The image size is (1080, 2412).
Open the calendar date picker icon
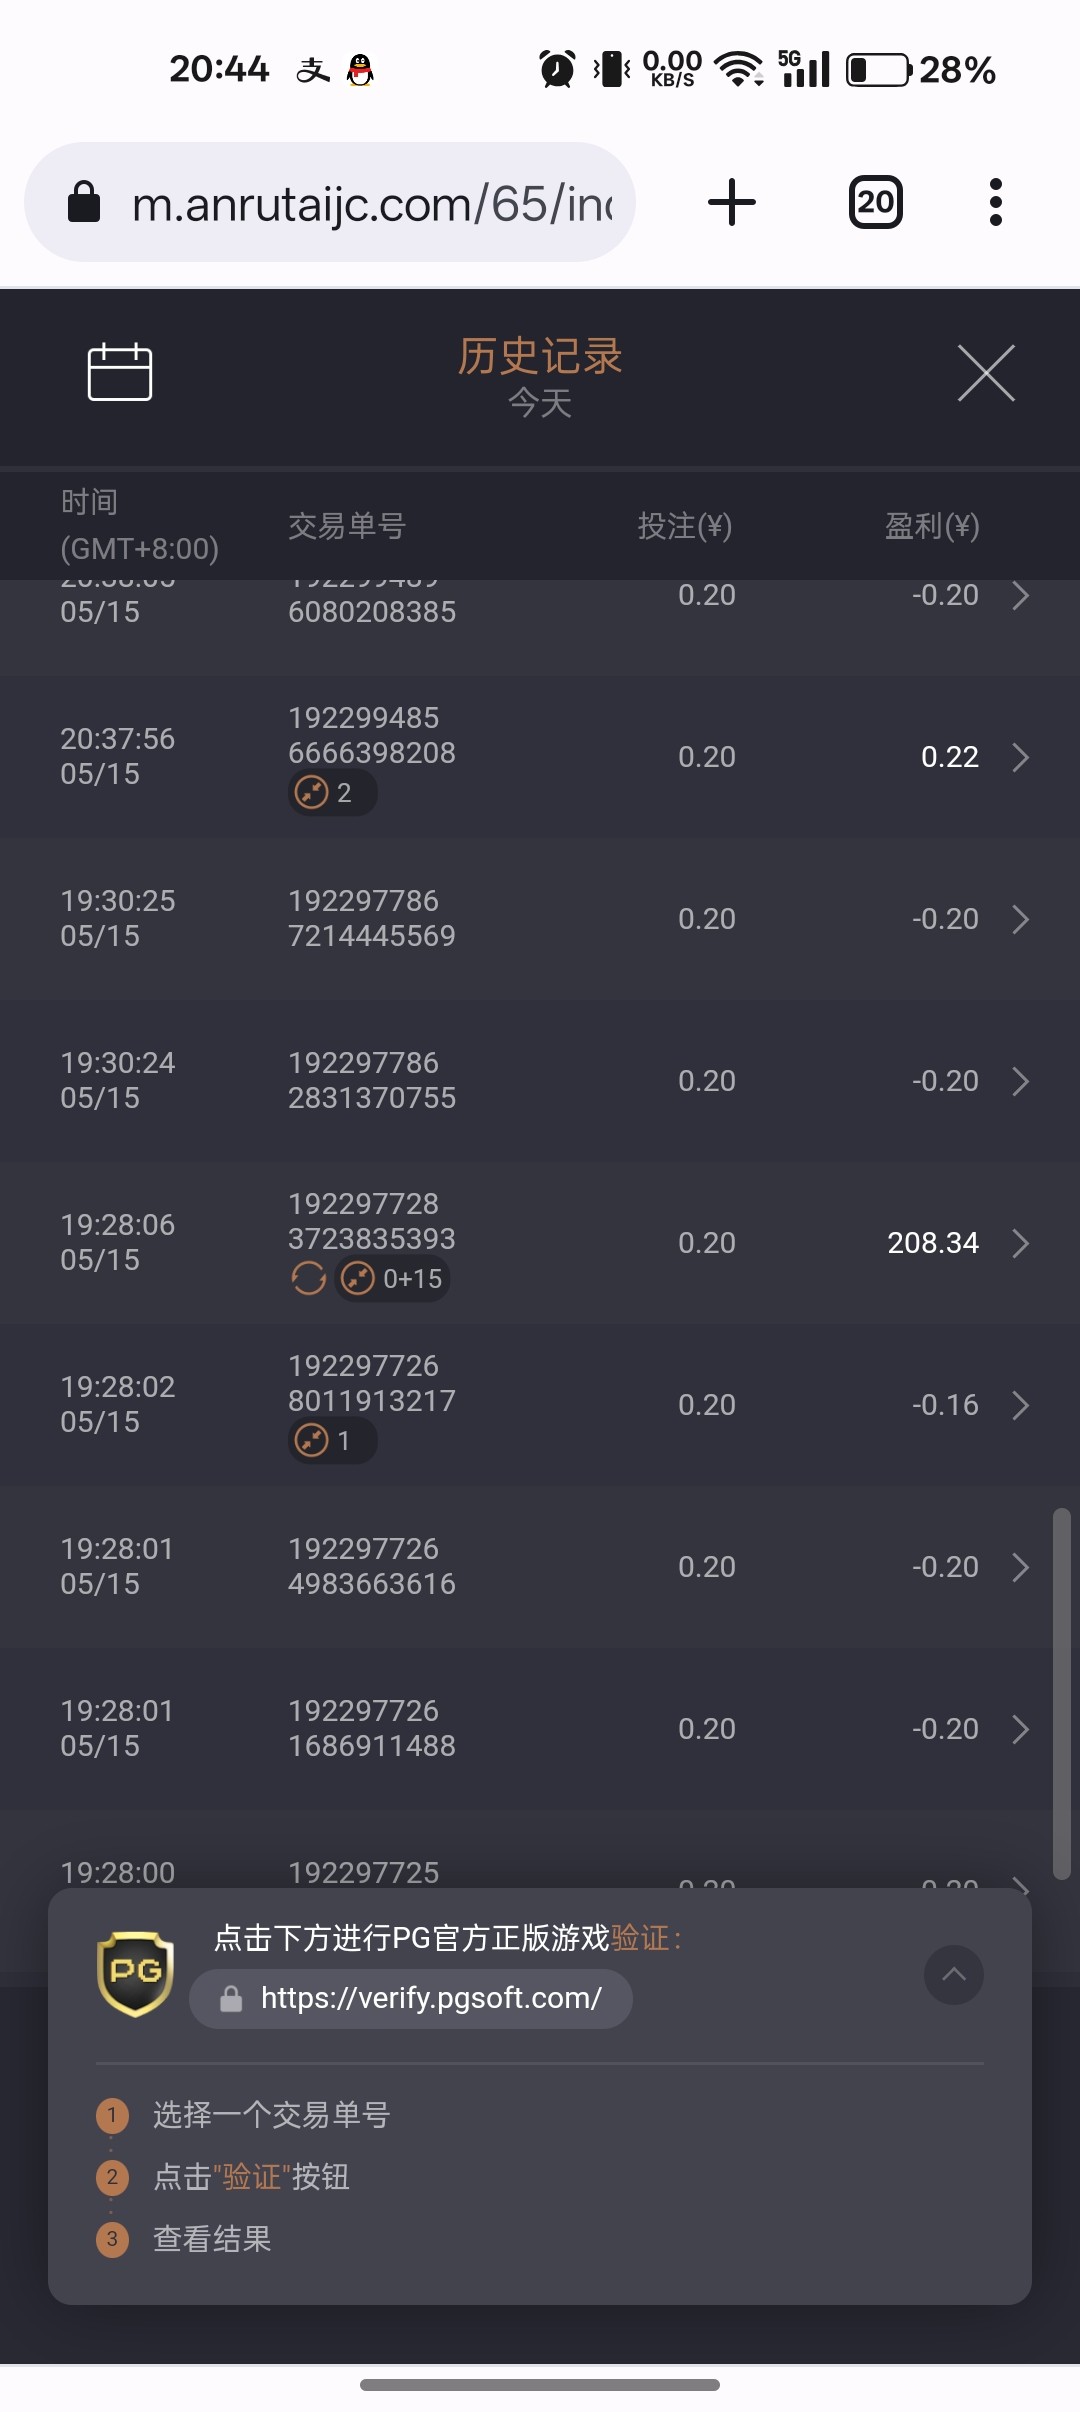tap(120, 372)
